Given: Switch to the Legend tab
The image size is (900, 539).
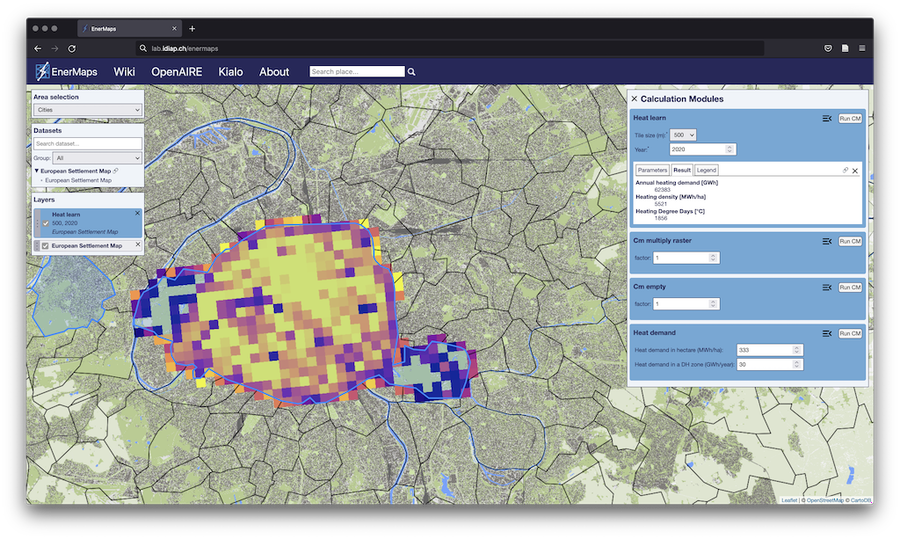Looking at the screenshot, I should 706,171.
